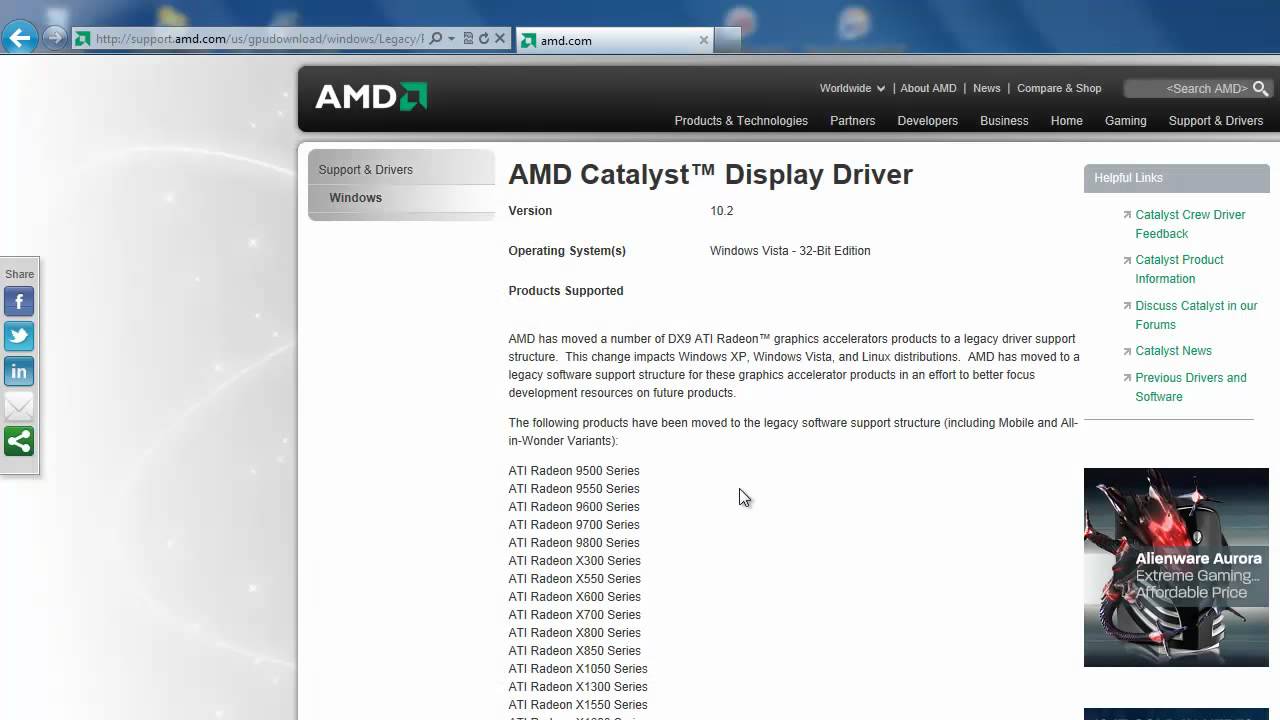
Task: Click the AMD logo
Action: [371, 96]
